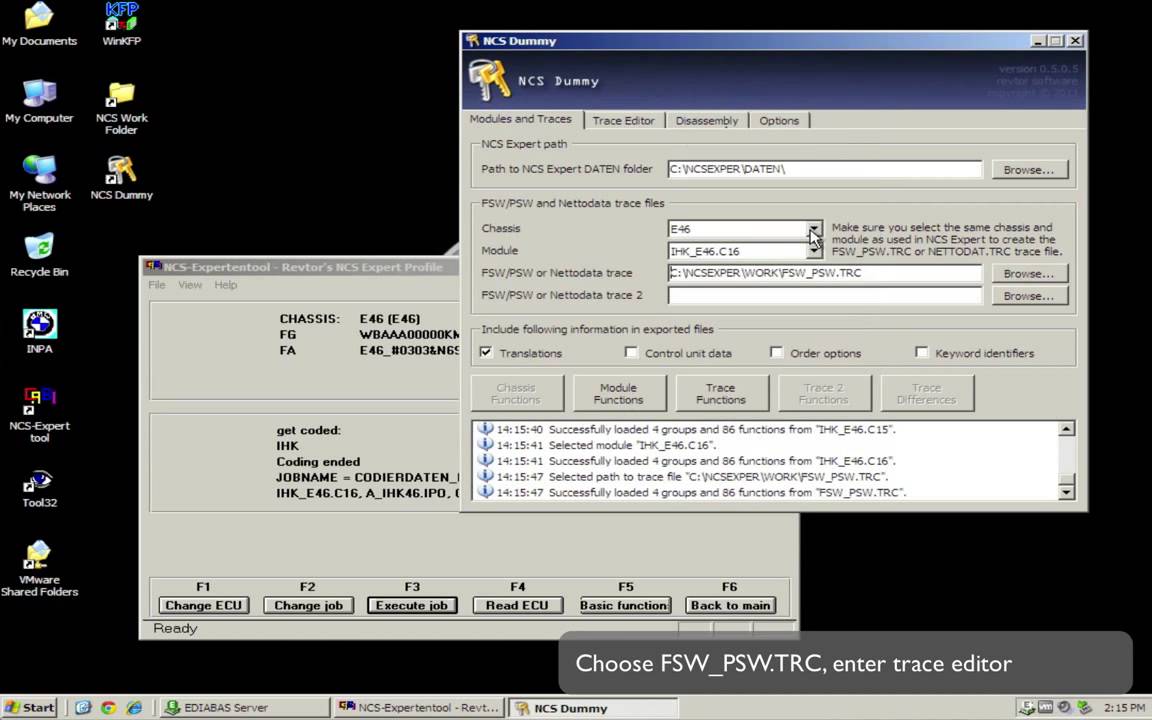Open the Disassembly tab

(706, 120)
